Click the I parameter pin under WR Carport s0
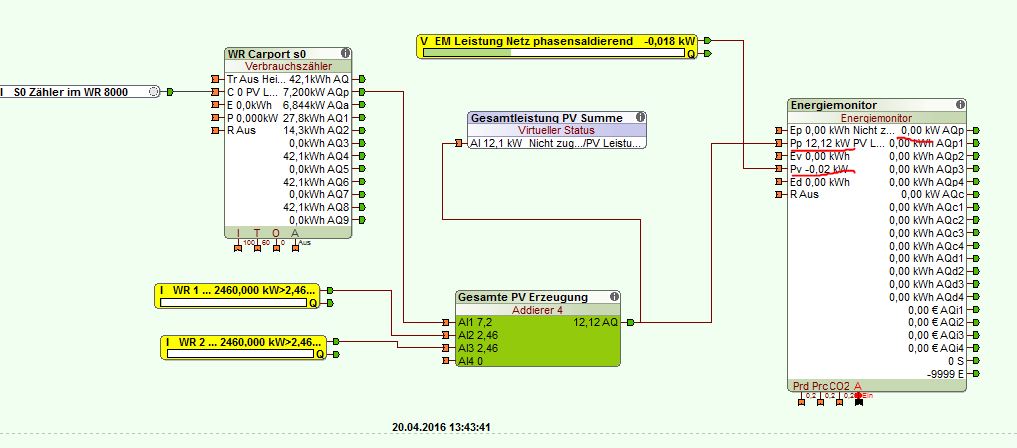This screenshot has height=448, width=1017. (237, 247)
